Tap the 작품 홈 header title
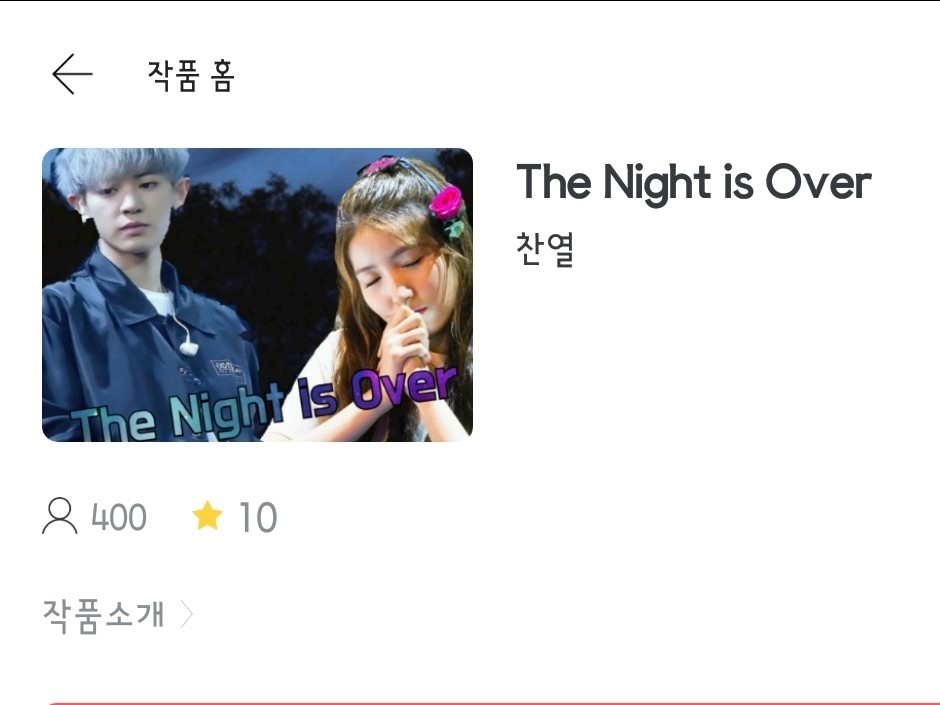940x705 pixels. coord(191,76)
